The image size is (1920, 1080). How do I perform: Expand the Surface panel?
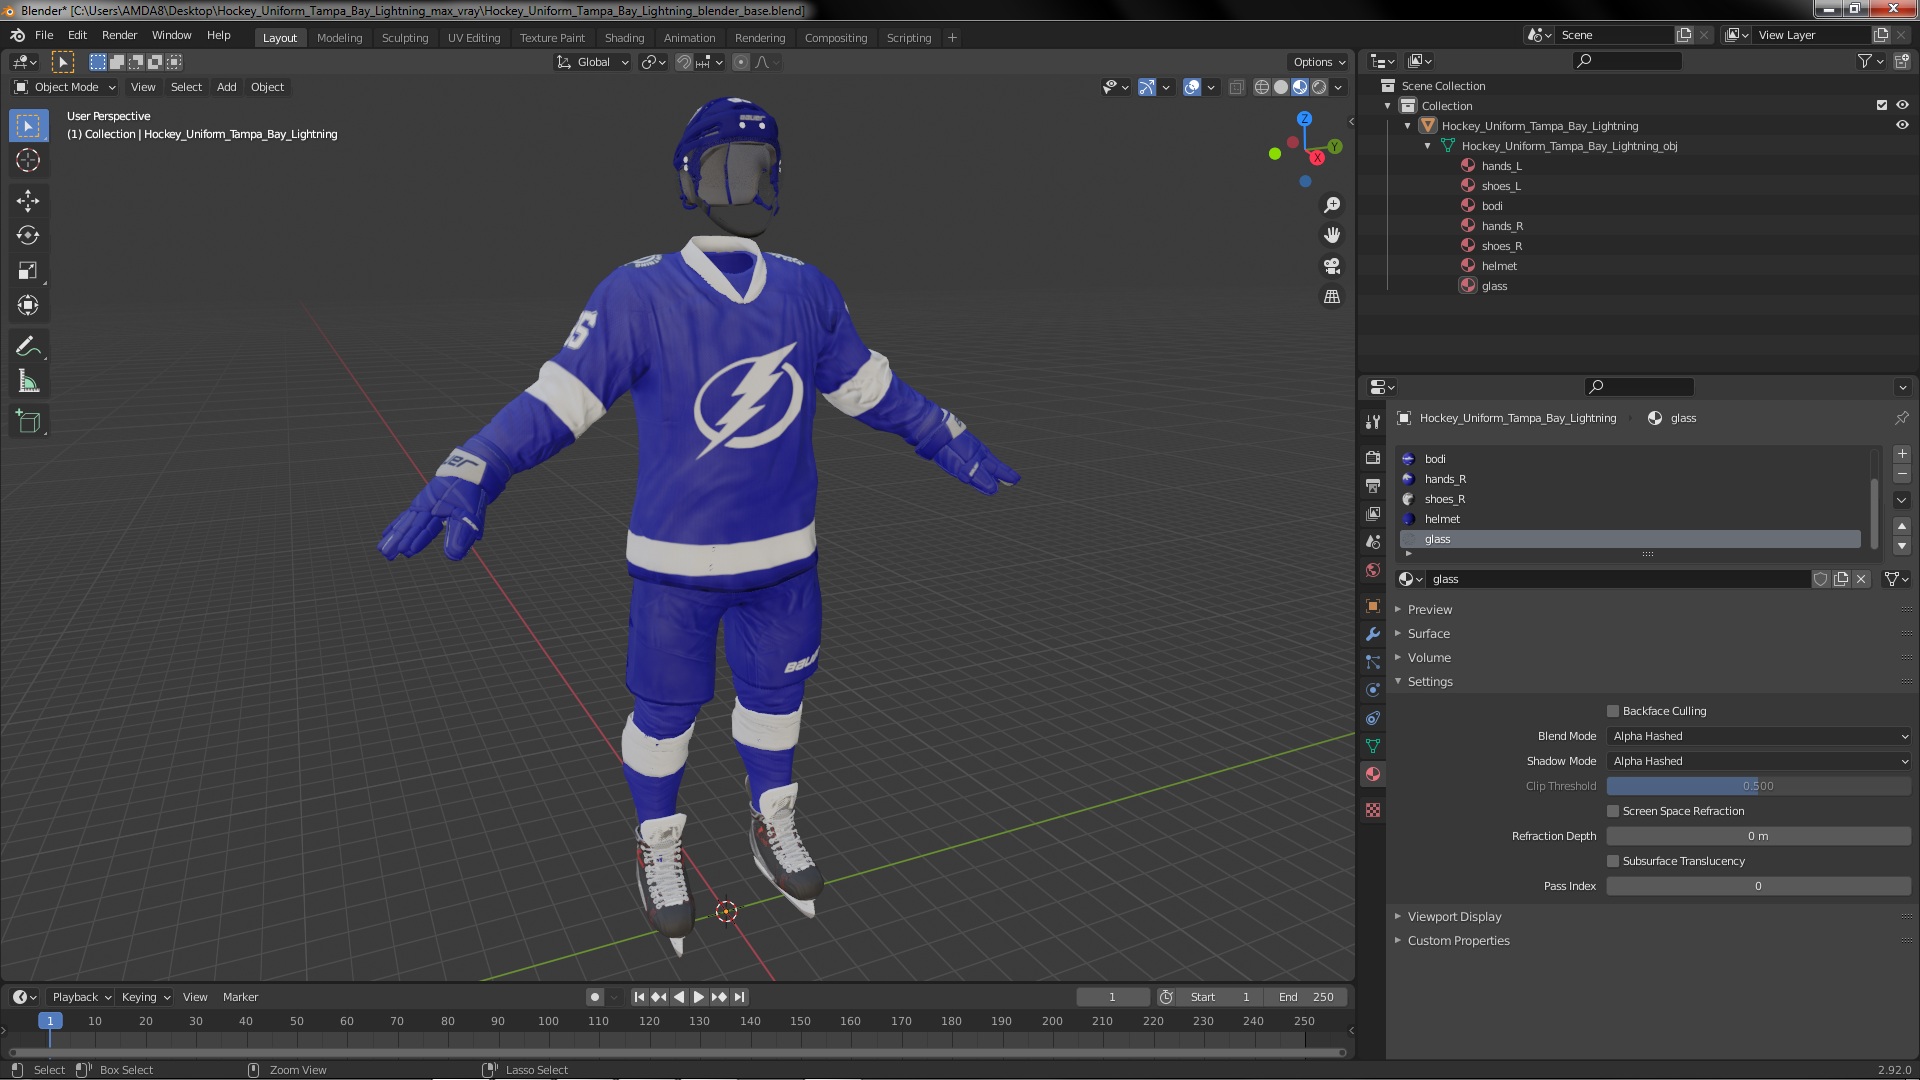pyautogui.click(x=1428, y=634)
